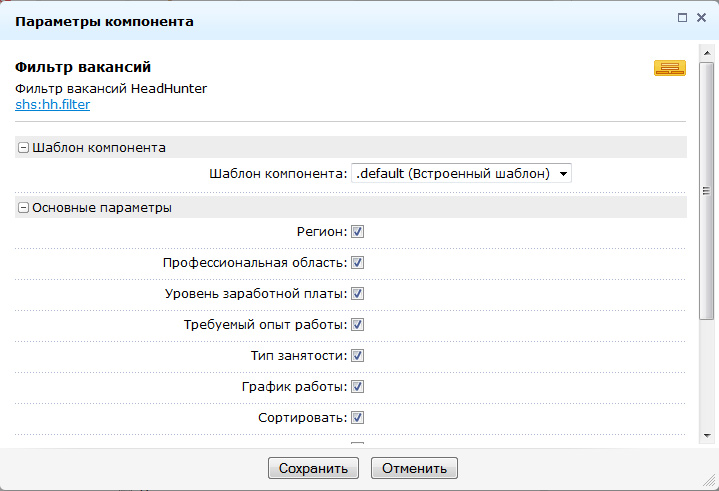
Task: Toggle the Профессиональная область checkbox
Action: tap(357, 263)
